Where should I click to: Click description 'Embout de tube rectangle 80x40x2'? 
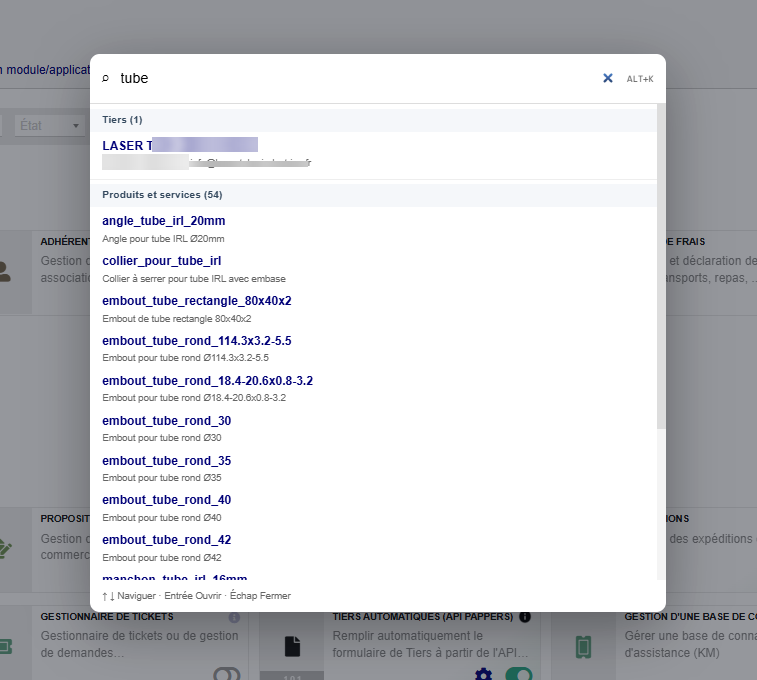click(177, 319)
